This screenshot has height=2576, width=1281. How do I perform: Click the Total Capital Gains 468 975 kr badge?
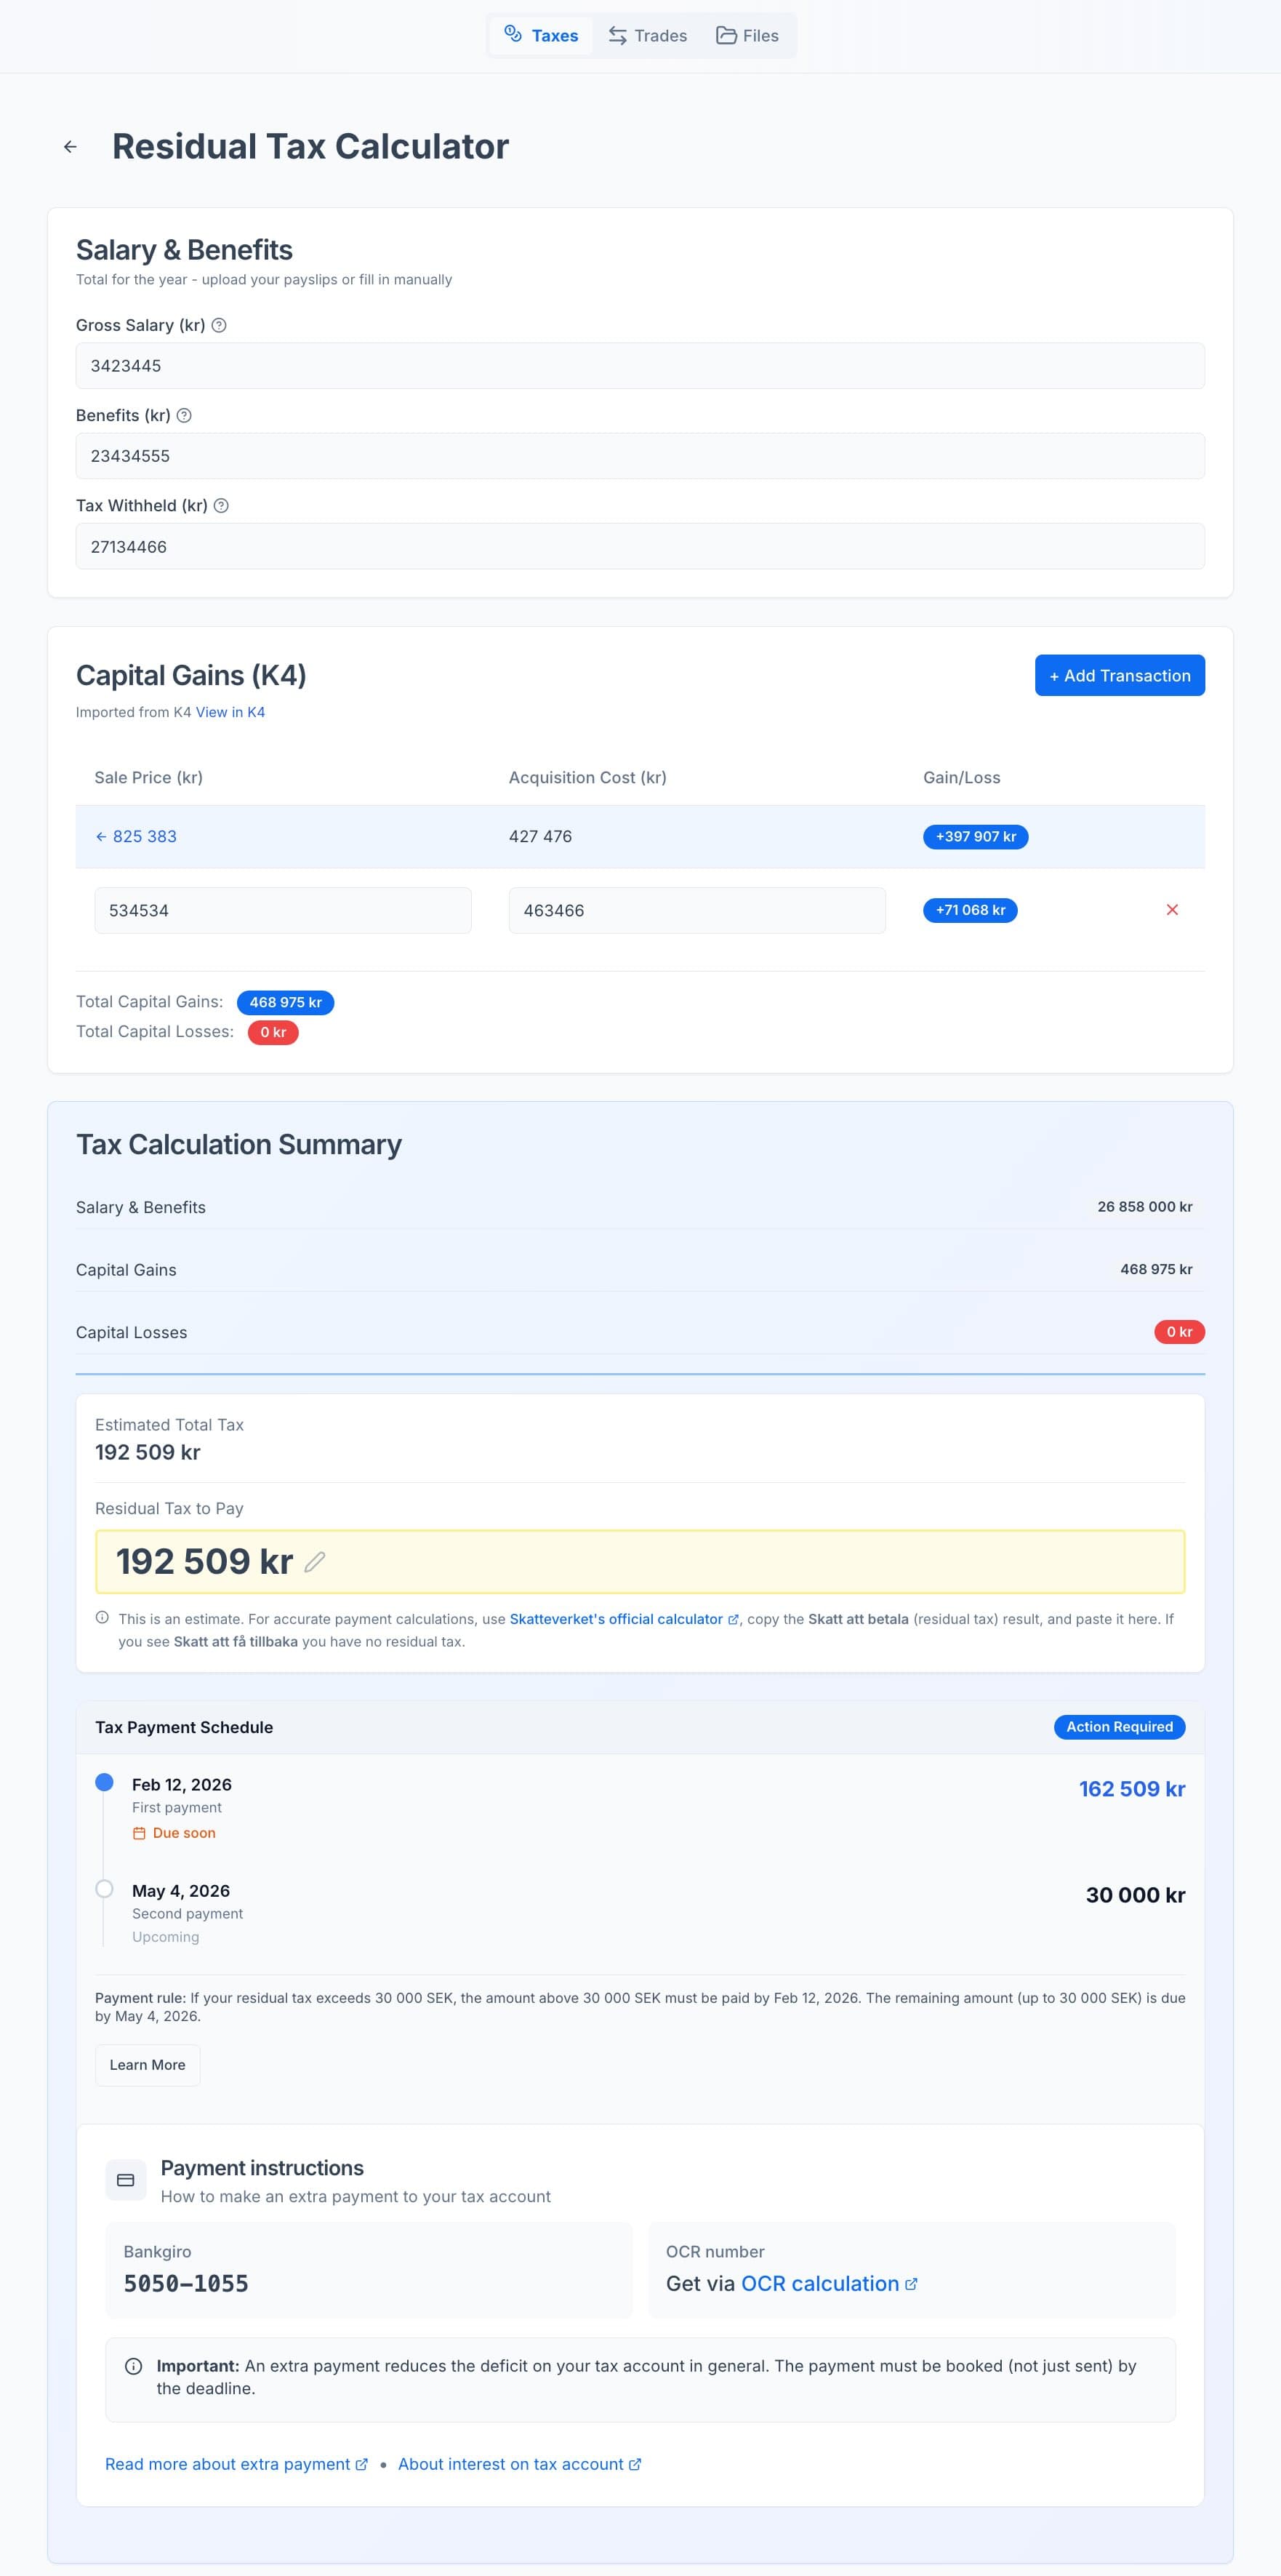285,1002
